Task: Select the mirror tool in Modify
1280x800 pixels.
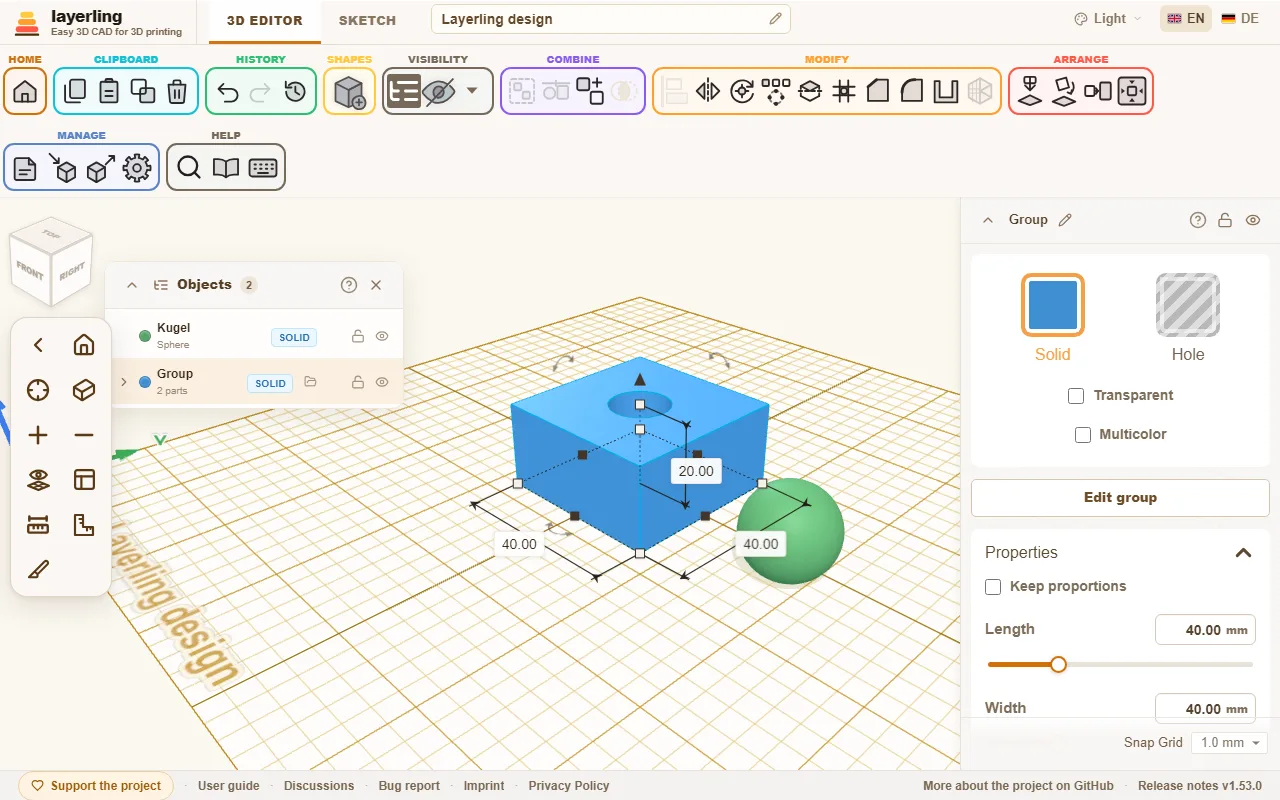Action: tap(708, 92)
